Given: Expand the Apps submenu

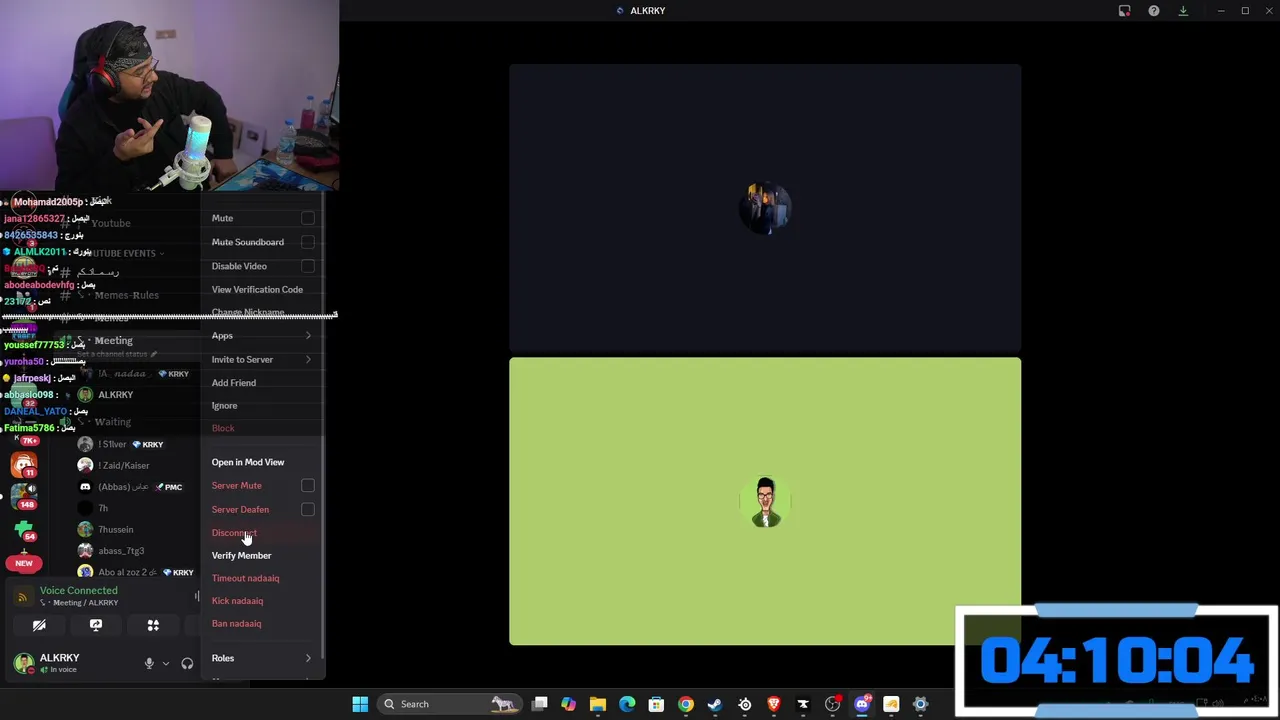Looking at the screenshot, I should click(x=262, y=336).
